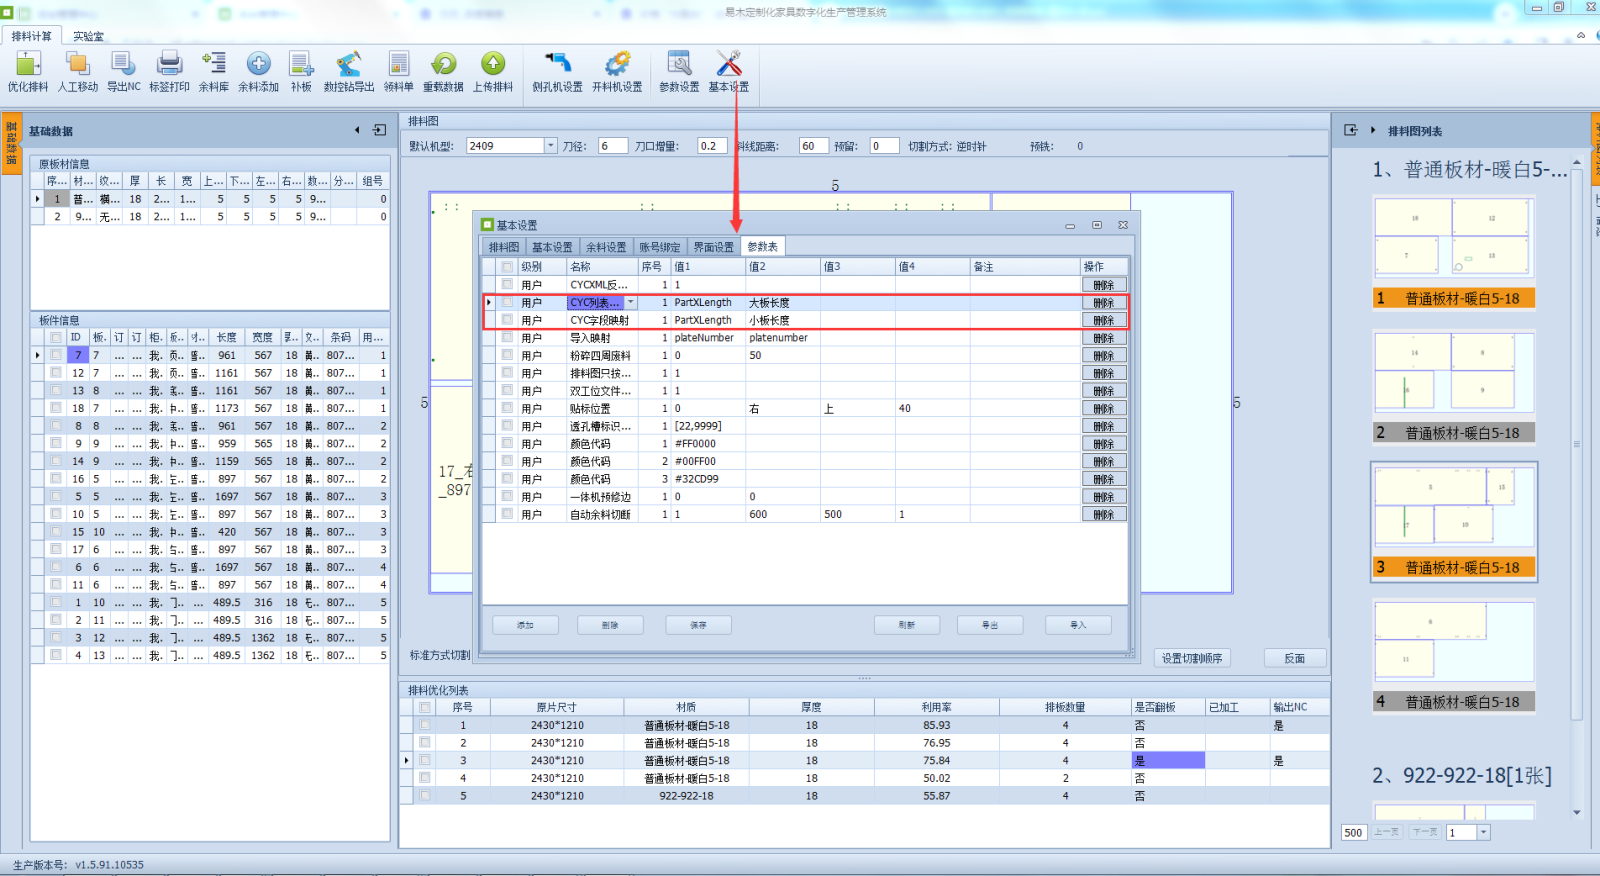This screenshot has width=1600, height=876.
Task: Open the page number dropdown beside 下一页
Action: pyautogui.click(x=1483, y=832)
